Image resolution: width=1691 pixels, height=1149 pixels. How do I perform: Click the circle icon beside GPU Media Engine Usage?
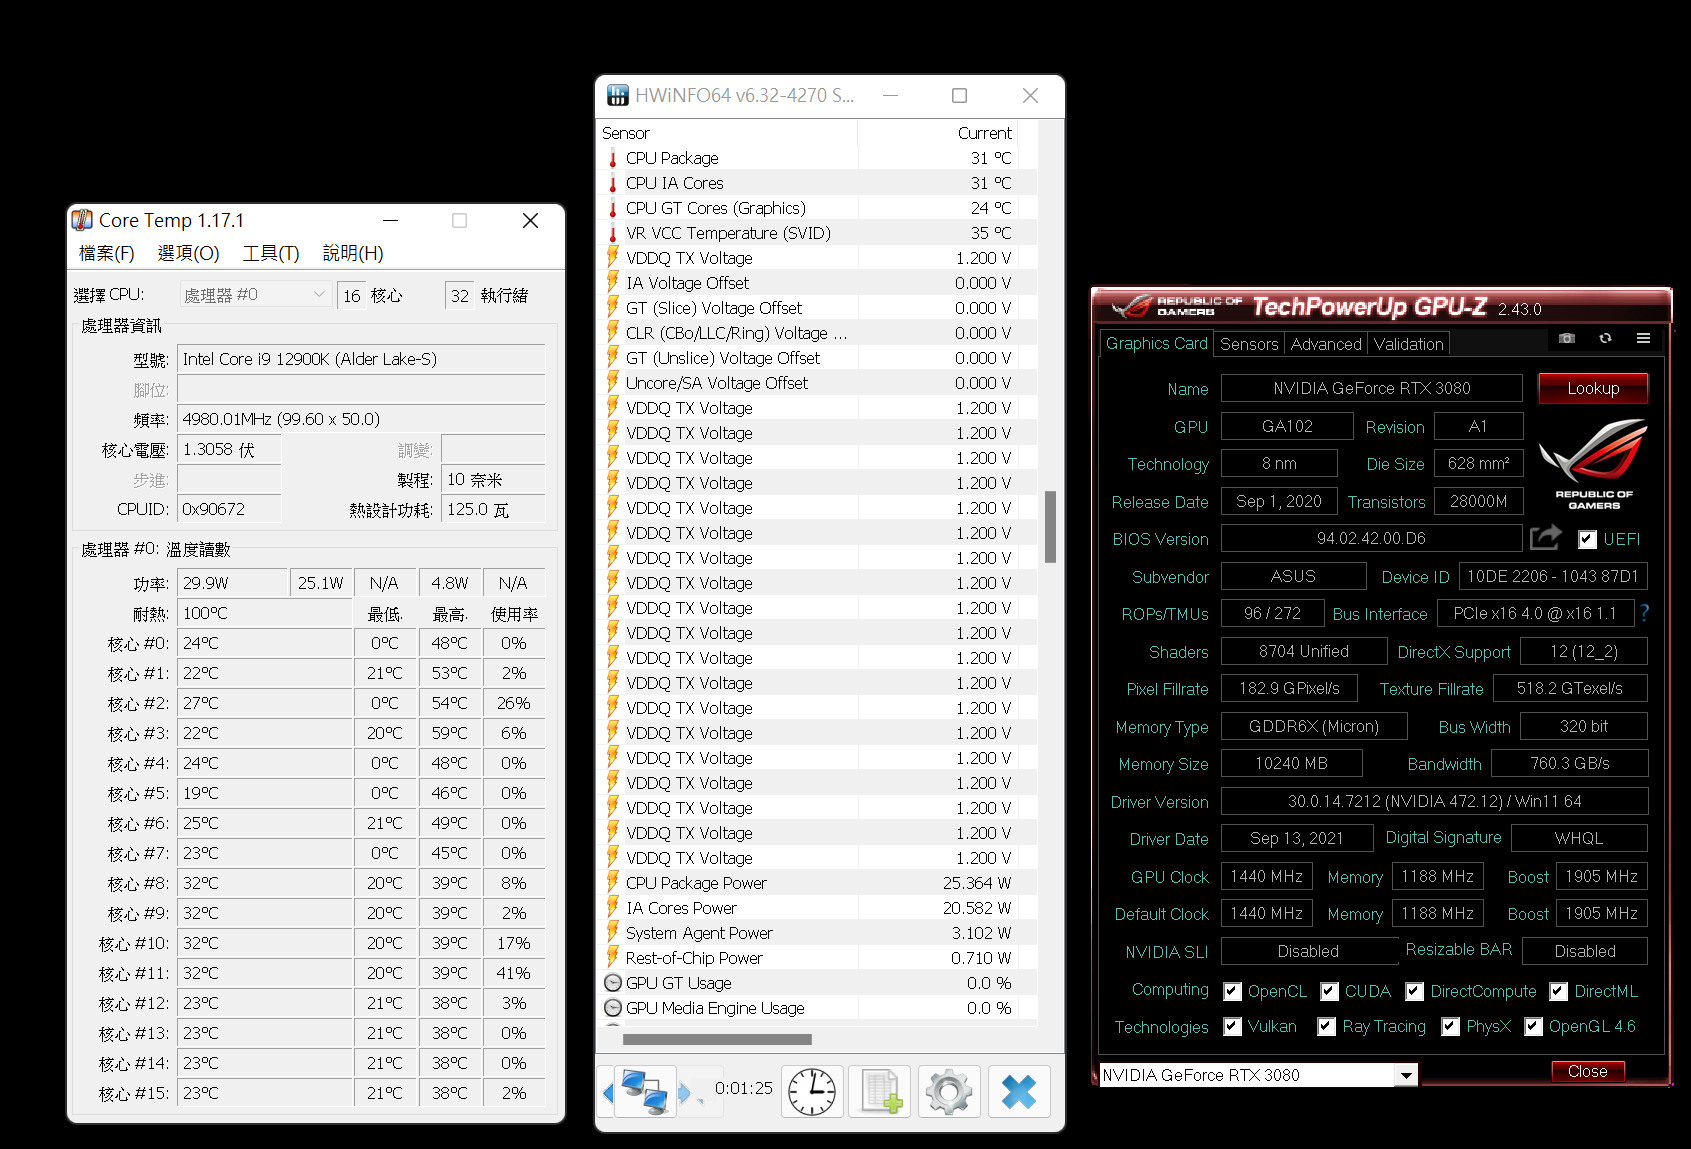[613, 1008]
